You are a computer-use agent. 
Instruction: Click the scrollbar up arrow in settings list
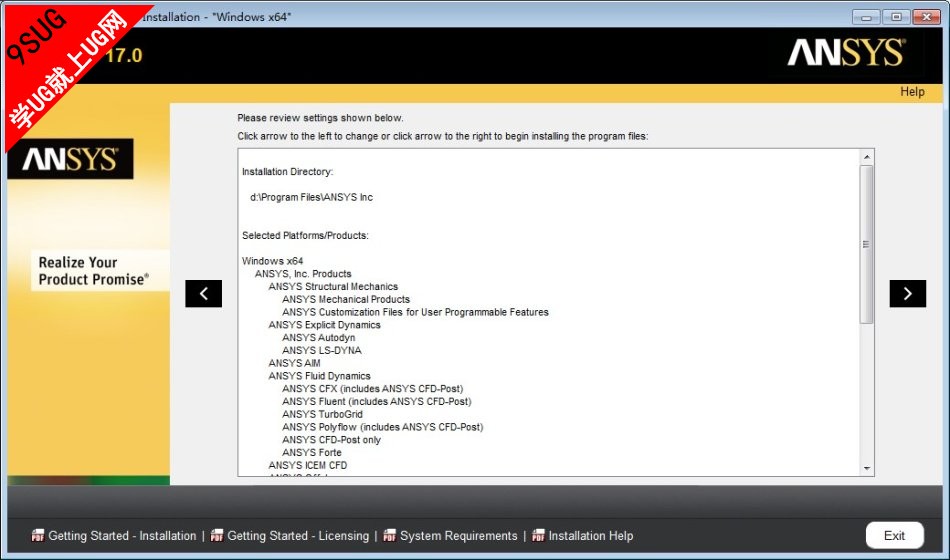(x=866, y=157)
